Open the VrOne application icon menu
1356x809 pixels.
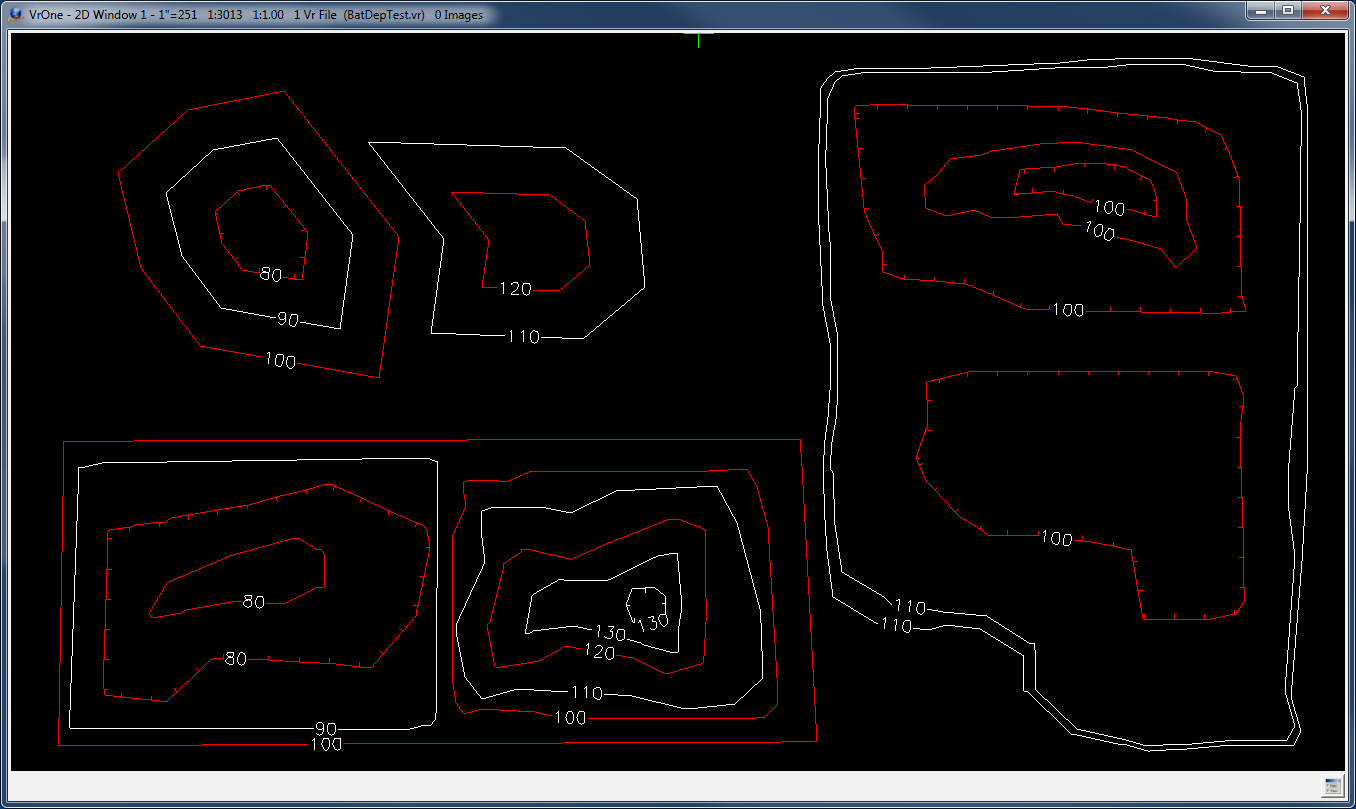[16, 15]
